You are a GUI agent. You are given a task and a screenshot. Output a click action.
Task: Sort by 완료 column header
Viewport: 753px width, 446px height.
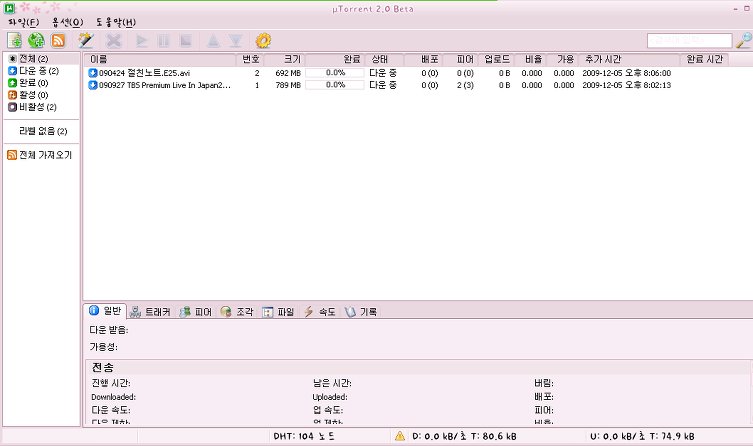point(335,59)
